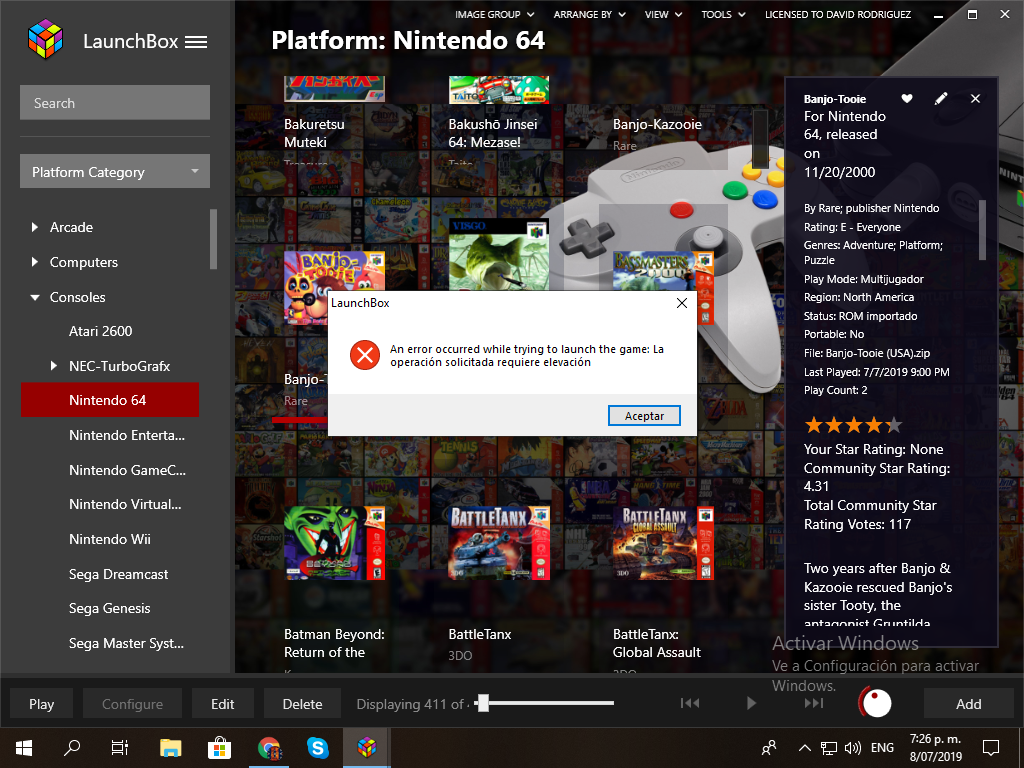Open People icon in system tray
This screenshot has height=768, width=1024.
[x=769, y=748]
